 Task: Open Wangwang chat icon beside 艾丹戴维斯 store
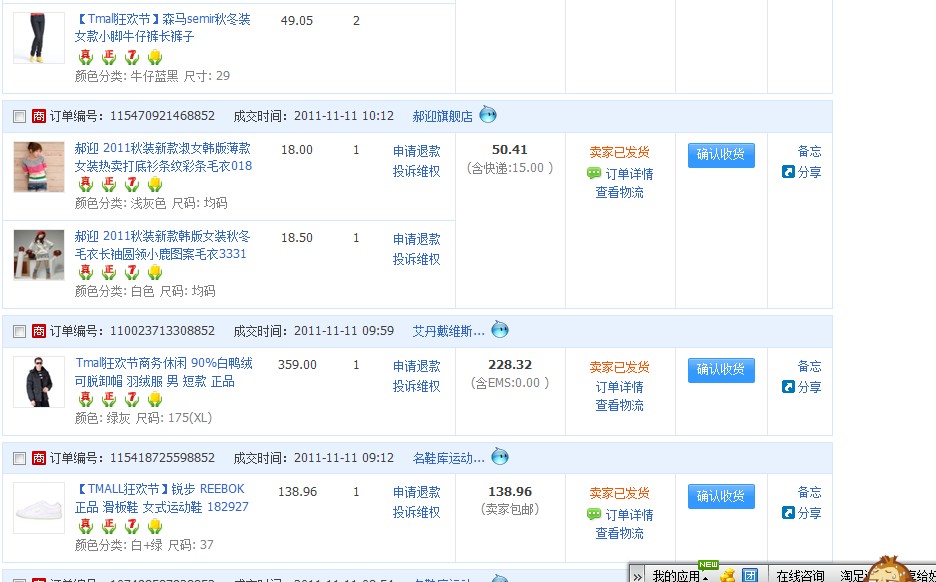point(500,330)
